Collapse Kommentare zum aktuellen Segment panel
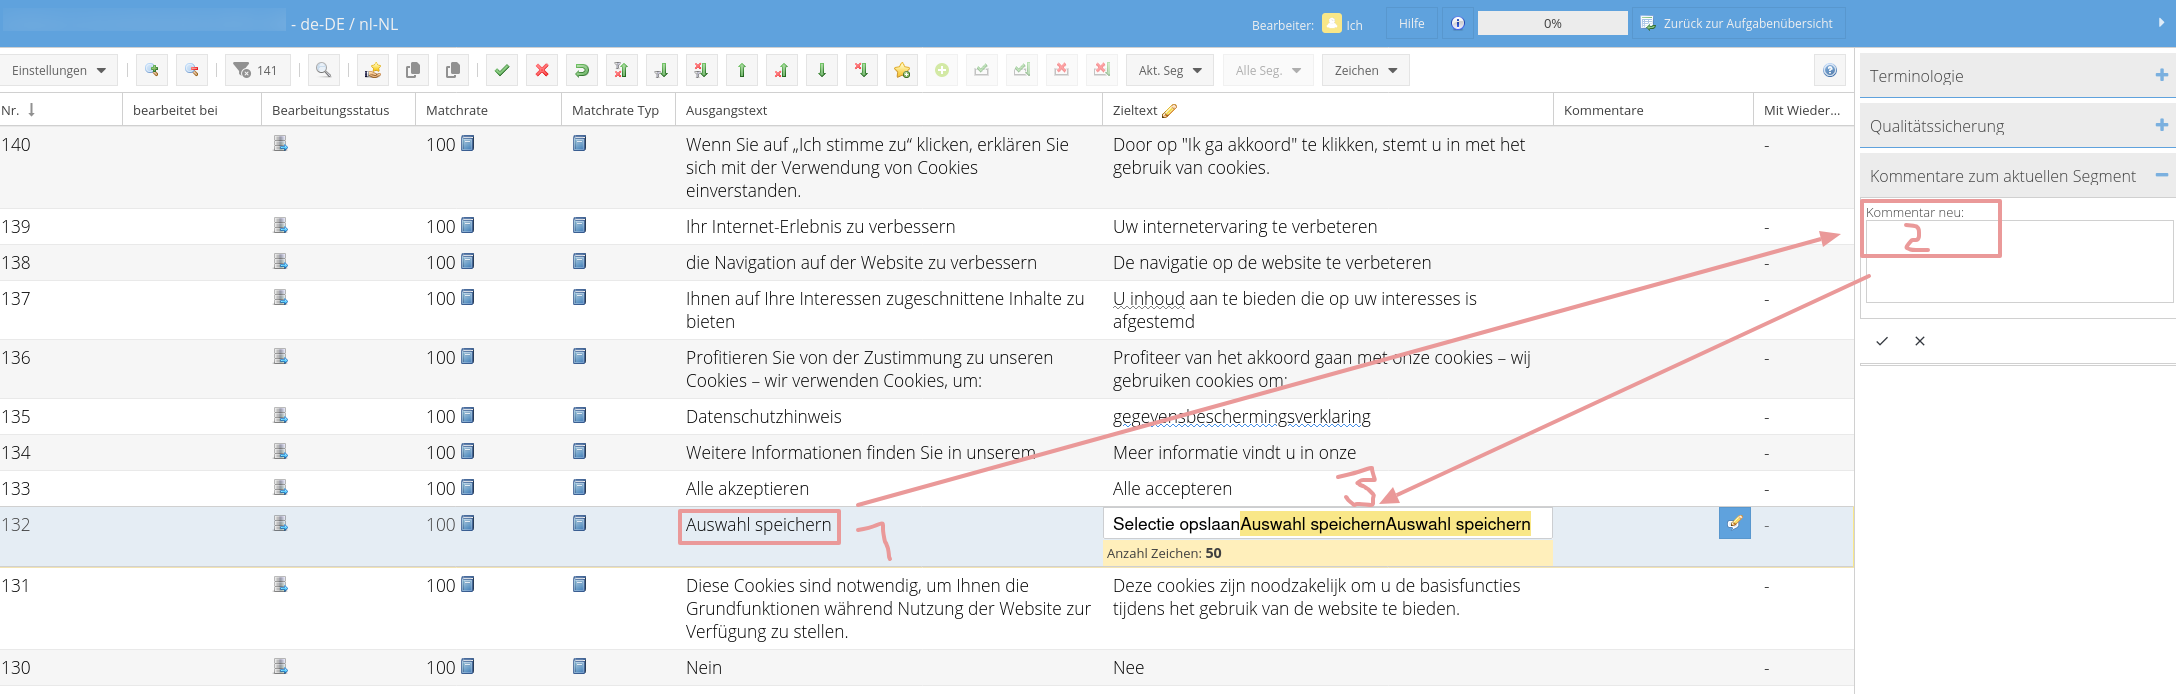2176x694 pixels. tap(2161, 175)
